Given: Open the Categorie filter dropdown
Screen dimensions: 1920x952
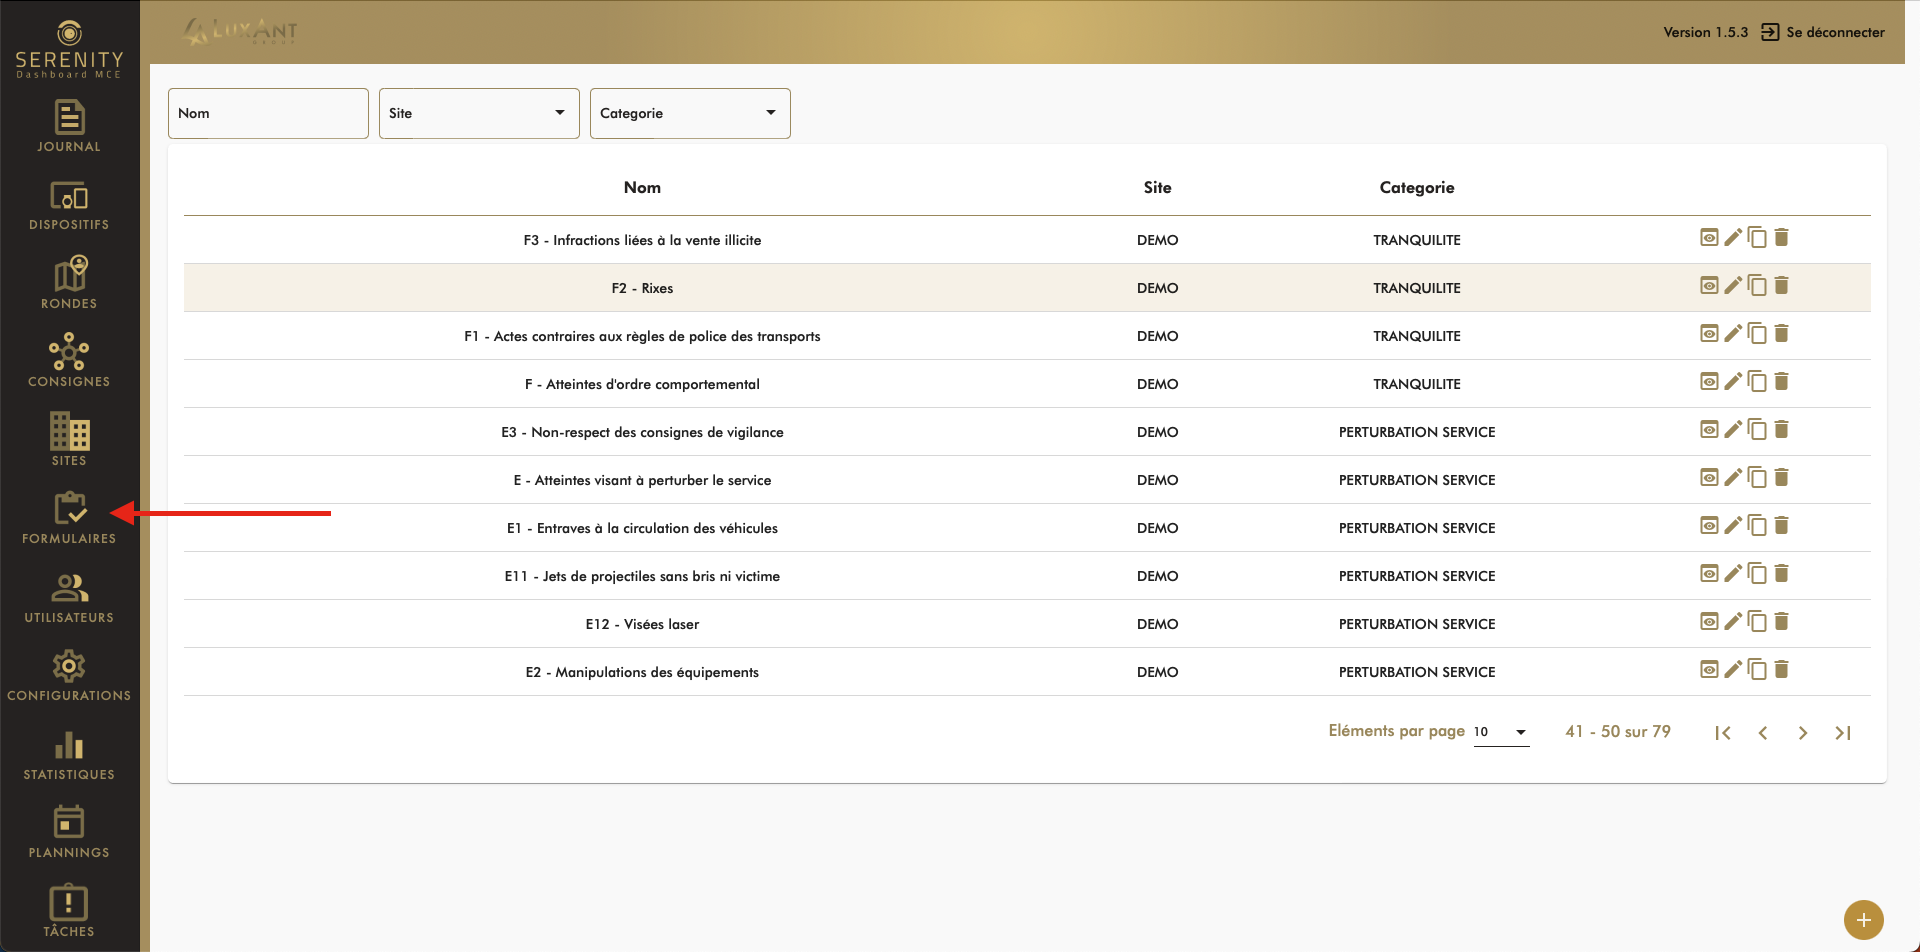Looking at the screenshot, I should click(x=690, y=113).
